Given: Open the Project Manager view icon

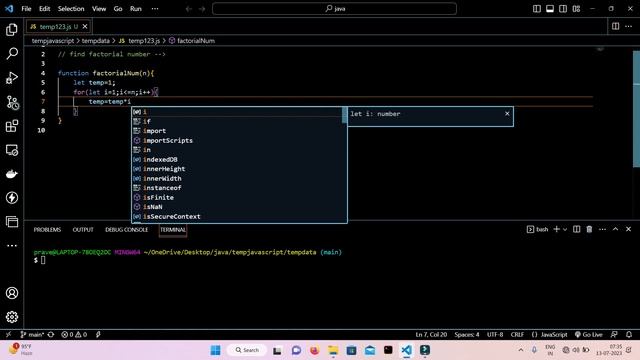Looking at the screenshot, I should coord(12,222).
